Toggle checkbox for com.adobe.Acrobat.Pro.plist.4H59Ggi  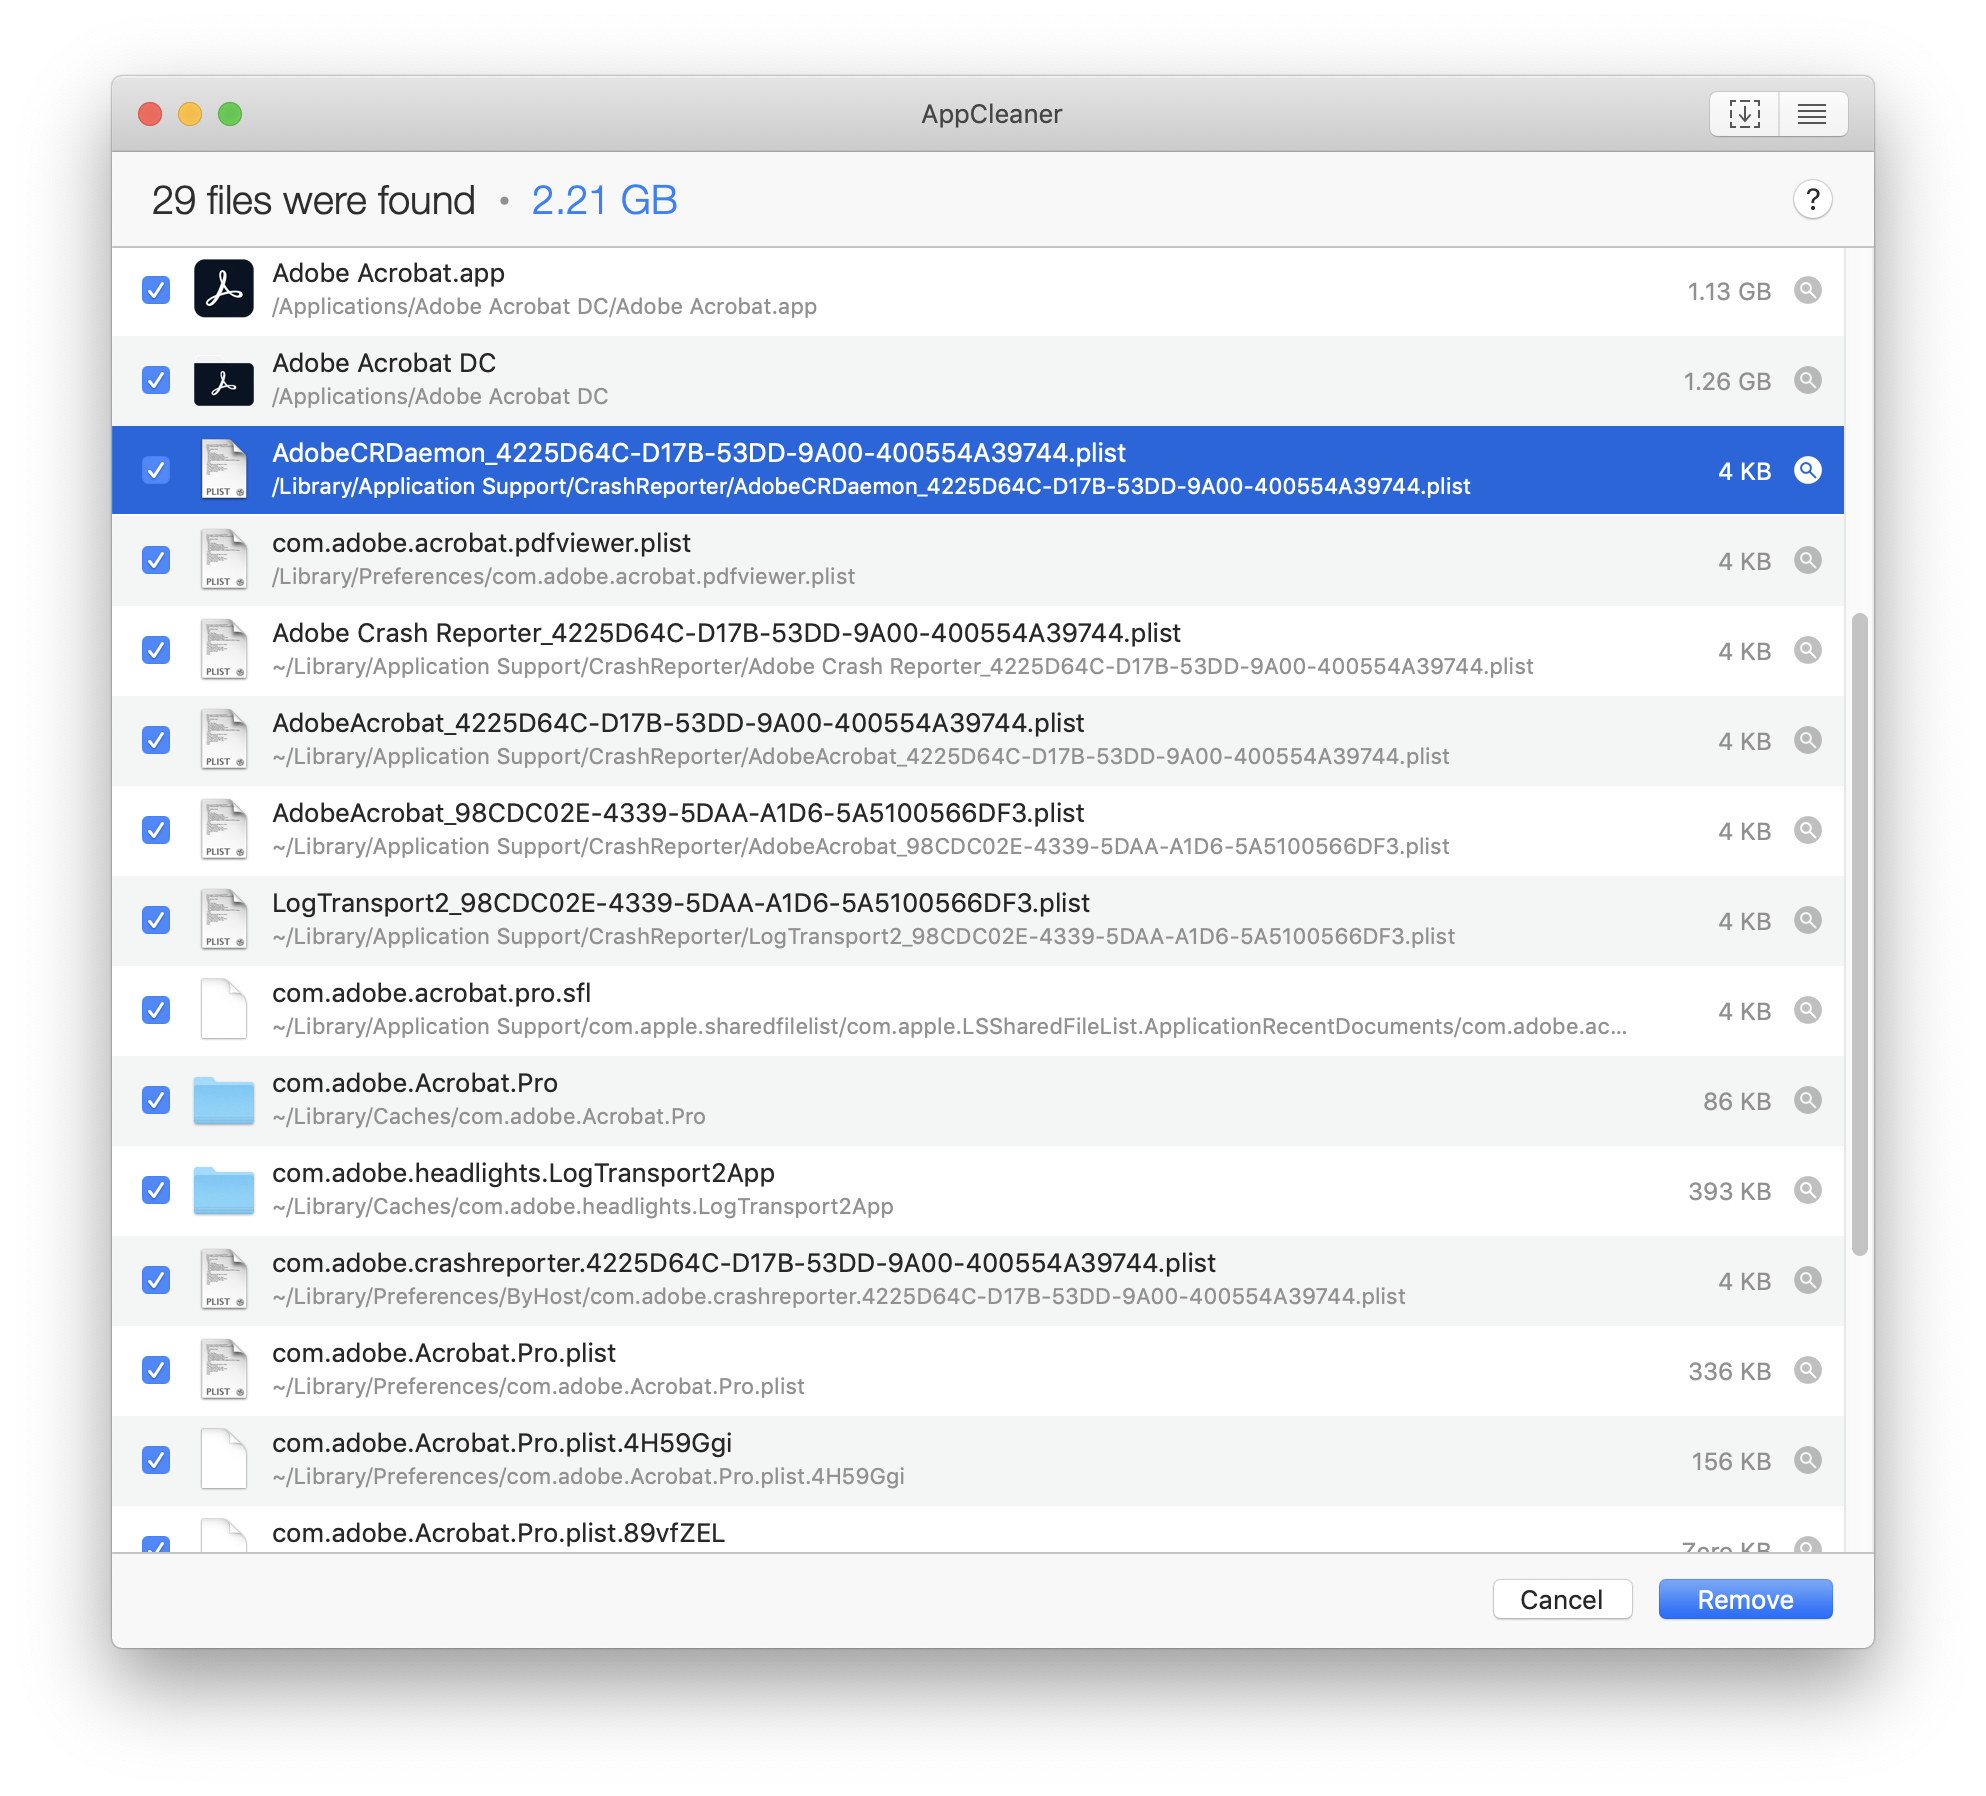pos(156,1461)
